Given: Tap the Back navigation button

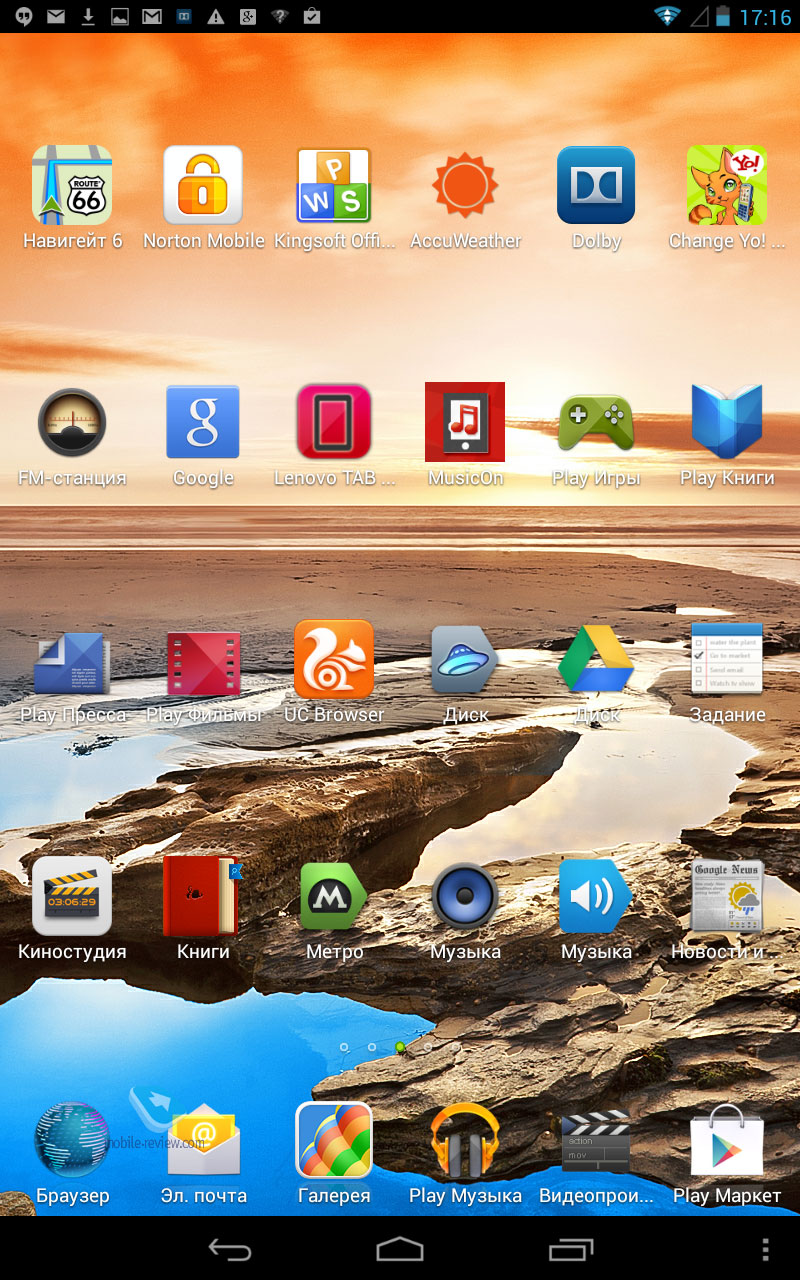Looking at the screenshot, I should tap(229, 1249).
